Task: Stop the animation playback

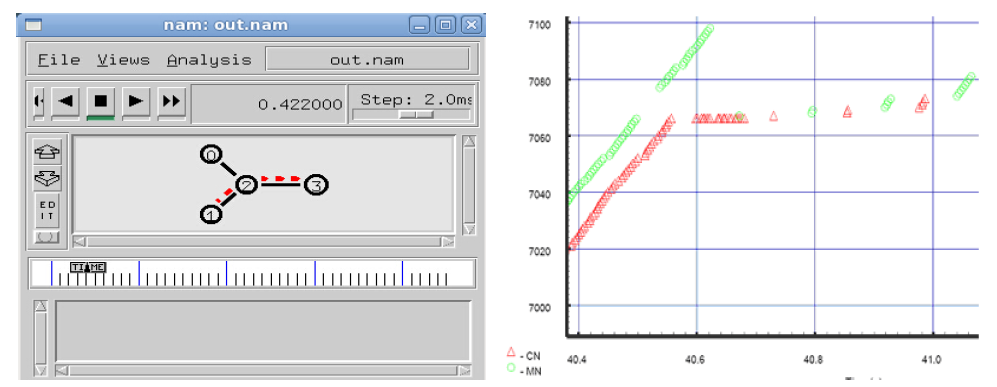Action: 100,102
